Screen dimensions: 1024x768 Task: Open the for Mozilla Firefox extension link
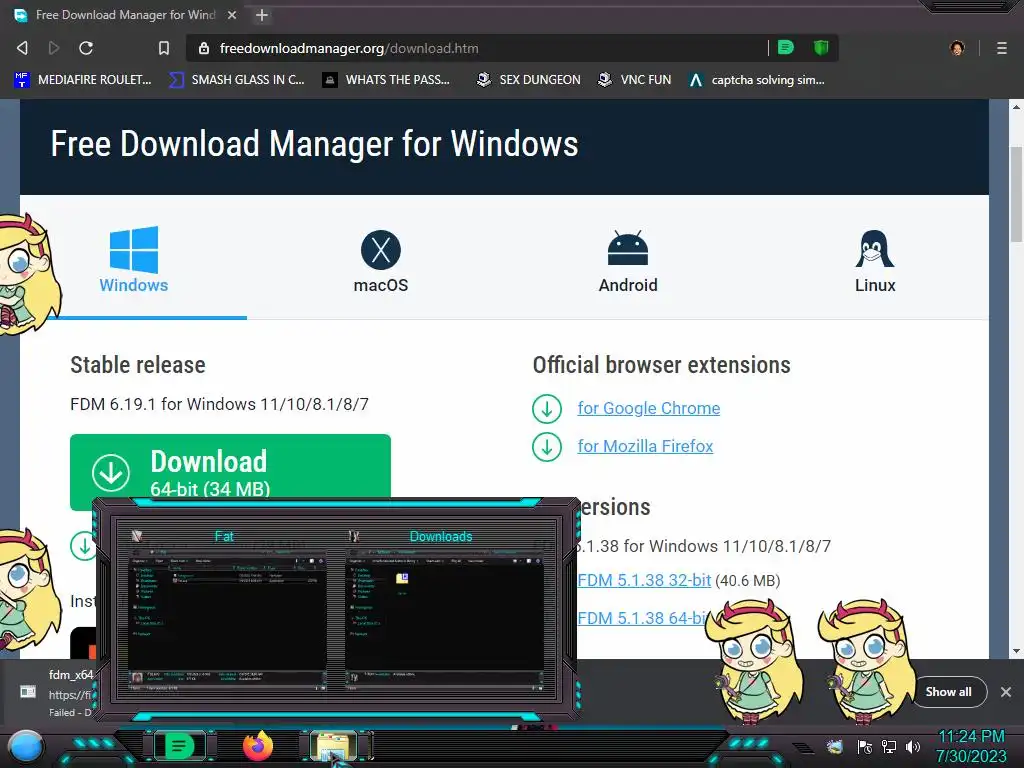645,446
